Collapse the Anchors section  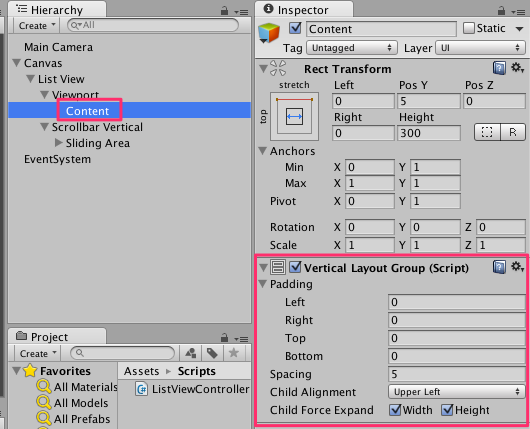pos(262,150)
